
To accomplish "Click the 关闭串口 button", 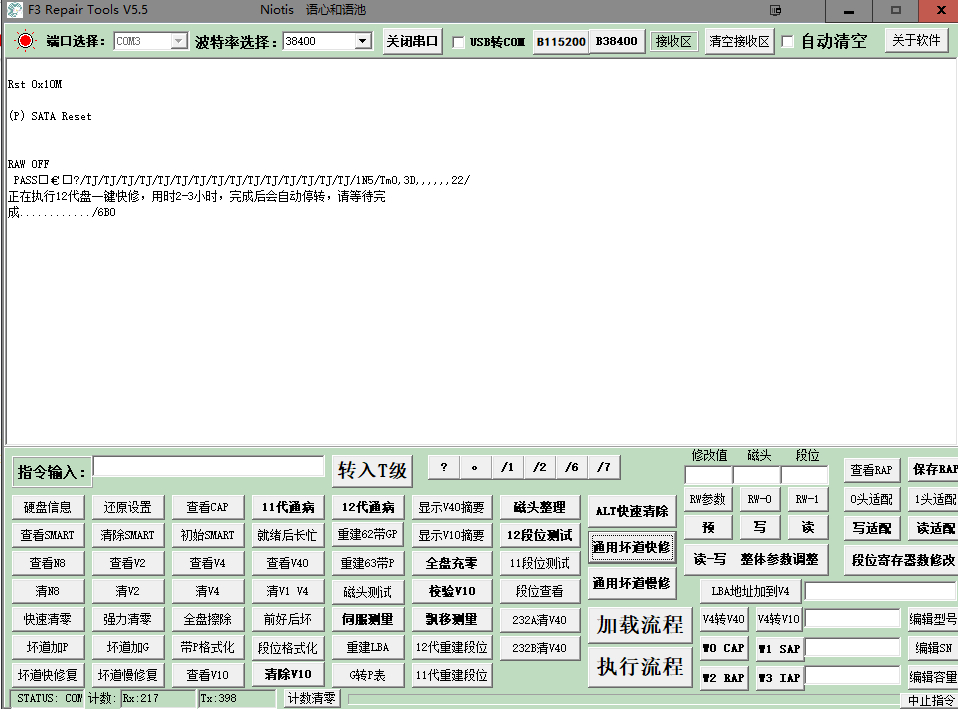I will tap(412, 42).
